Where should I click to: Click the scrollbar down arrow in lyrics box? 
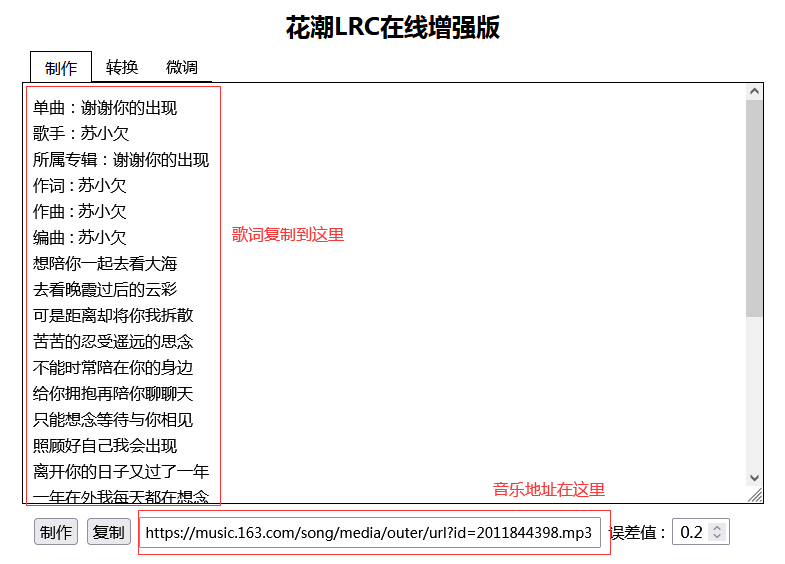coord(754,478)
